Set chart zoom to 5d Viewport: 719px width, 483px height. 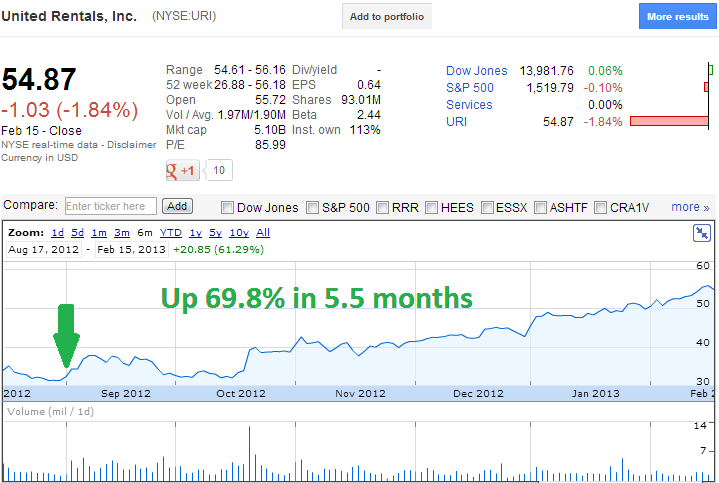tap(77, 233)
